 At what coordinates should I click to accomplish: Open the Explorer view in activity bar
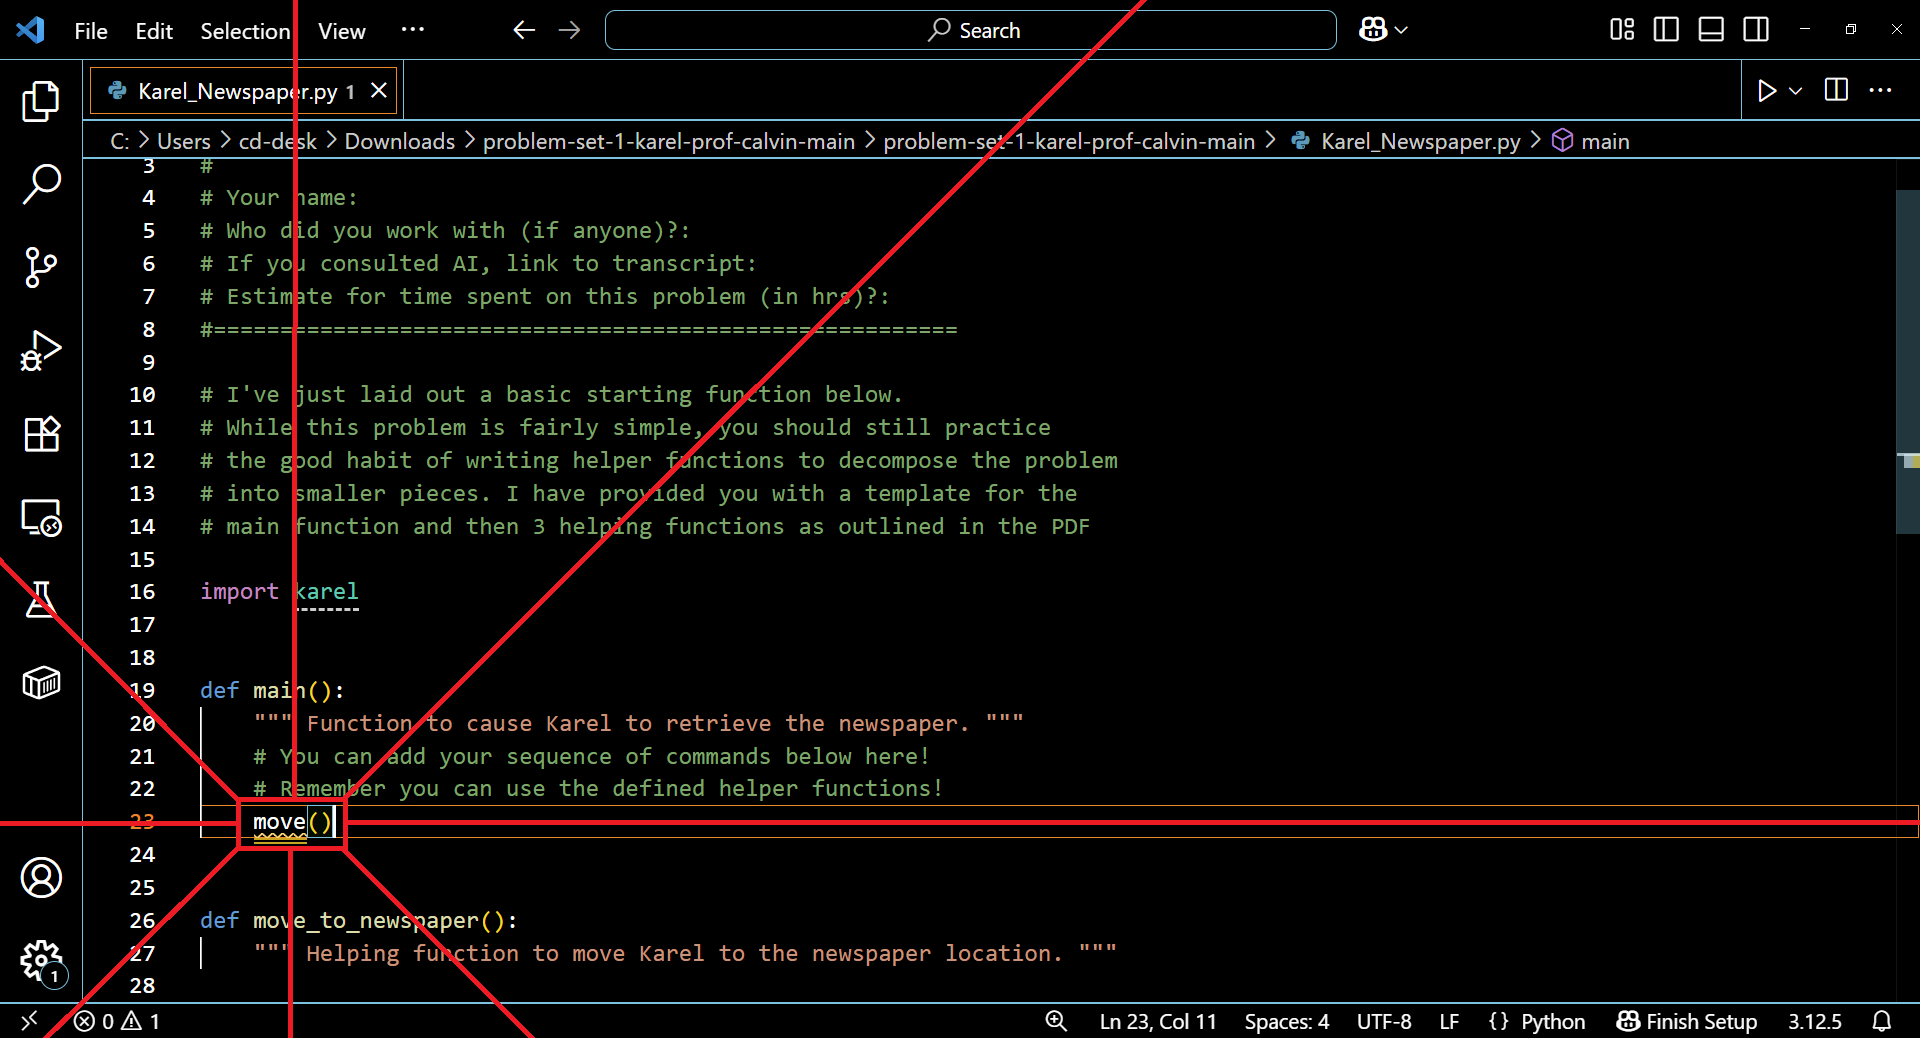[x=41, y=101]
